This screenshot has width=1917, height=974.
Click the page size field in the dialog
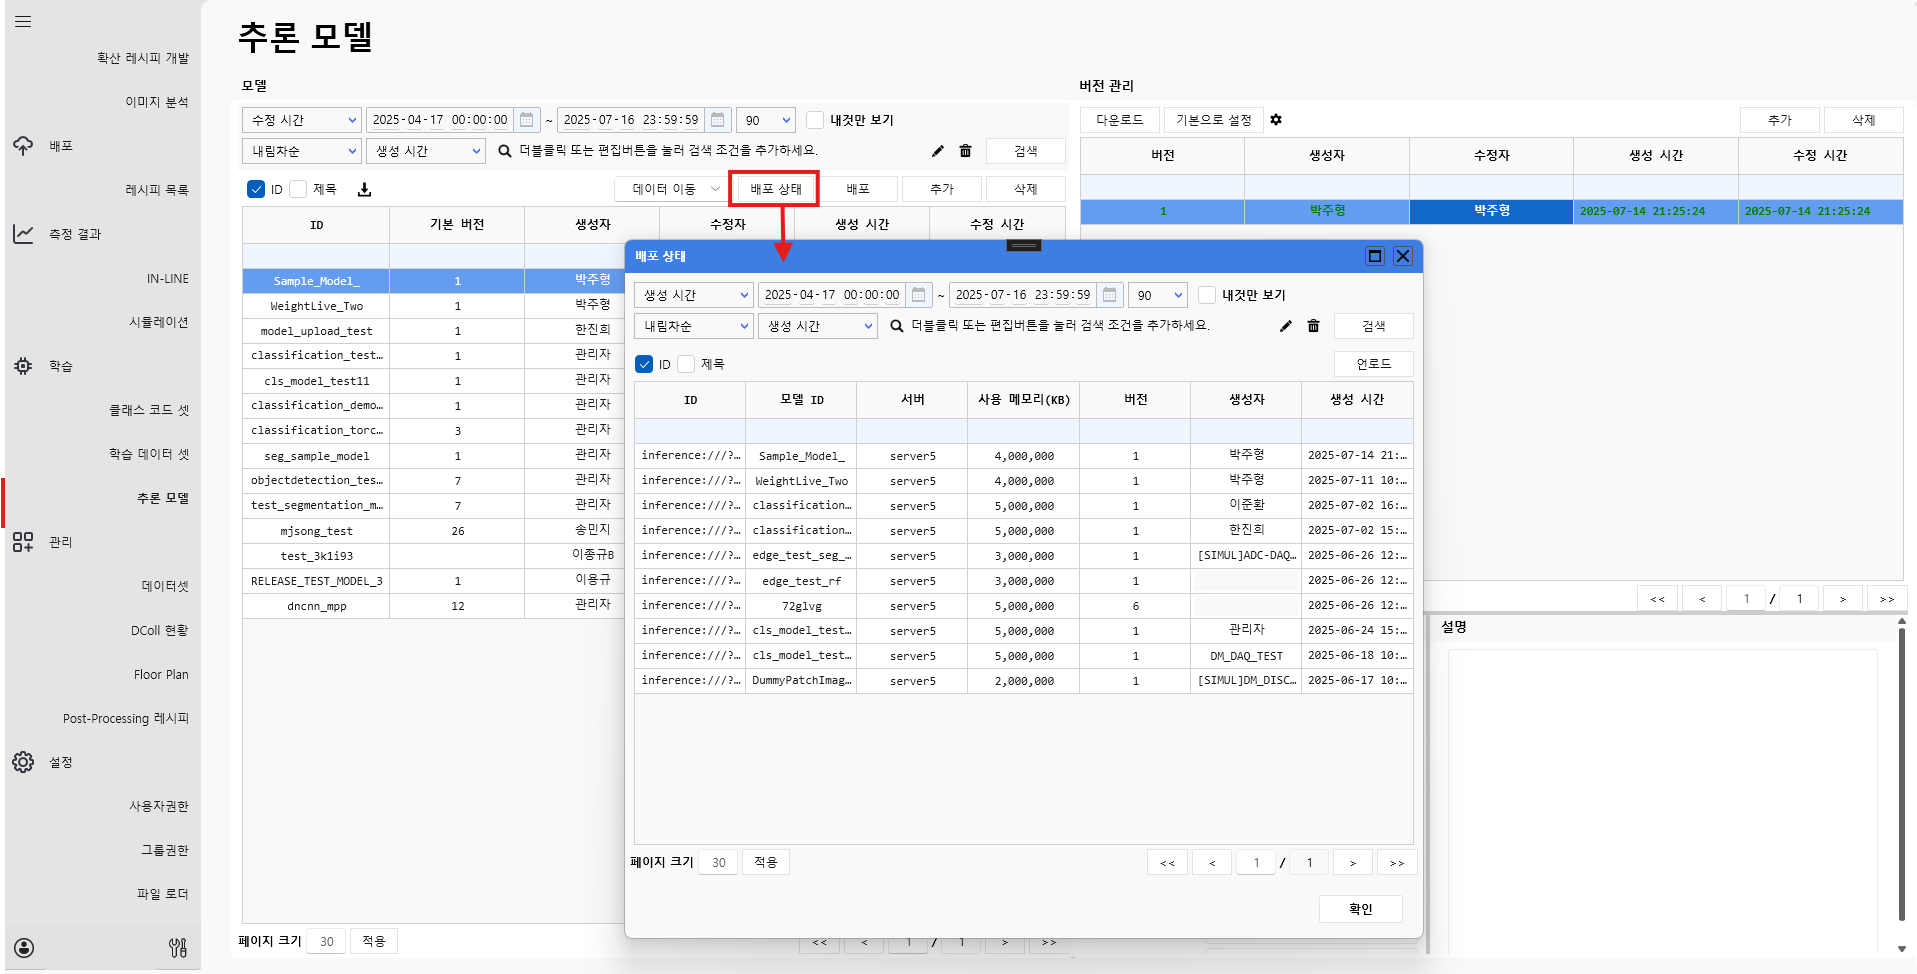coord(718,862)
